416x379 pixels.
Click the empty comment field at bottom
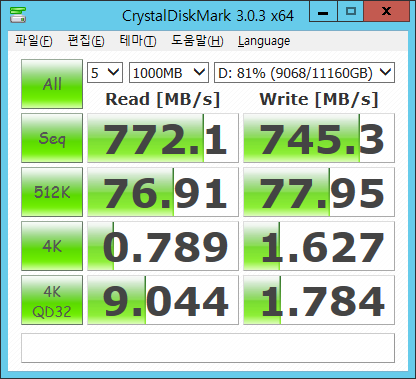click(x=208, y=348)
